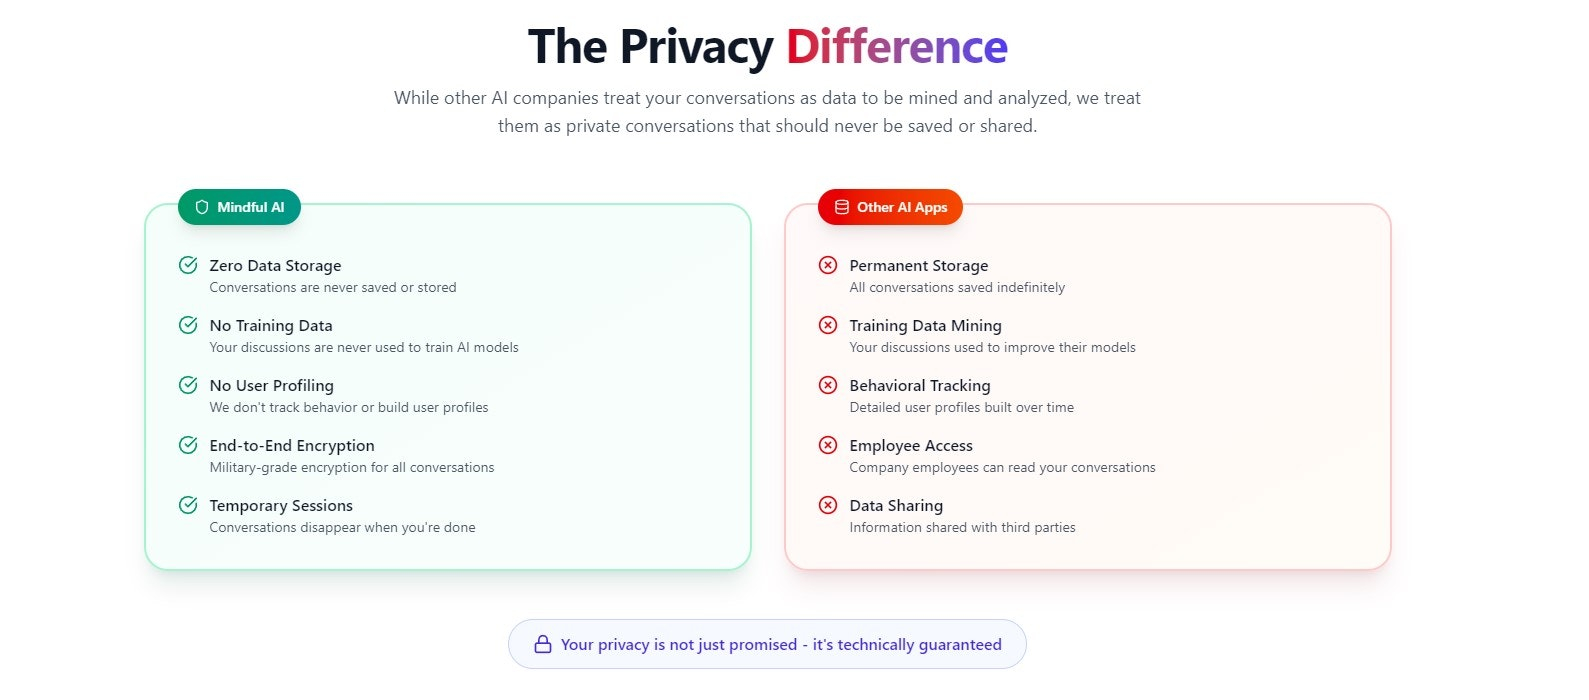Click the red X icon next to Data Sharing
1589x700 pixels.
click(x=828, y=505)
